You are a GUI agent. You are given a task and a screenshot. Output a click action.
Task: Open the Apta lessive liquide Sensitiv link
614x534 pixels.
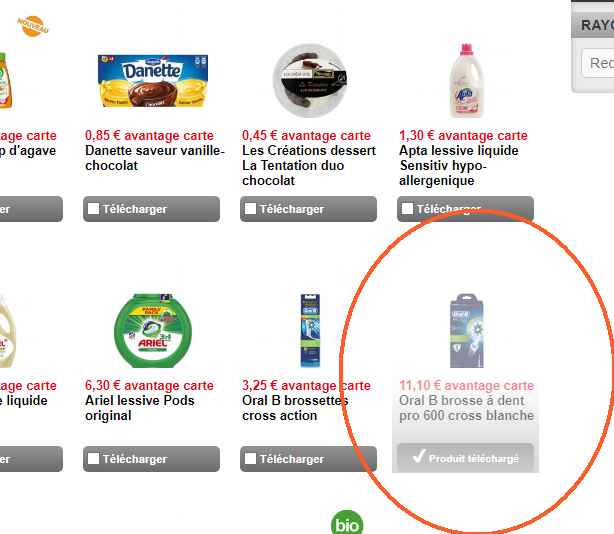click(x=459, y=166)
